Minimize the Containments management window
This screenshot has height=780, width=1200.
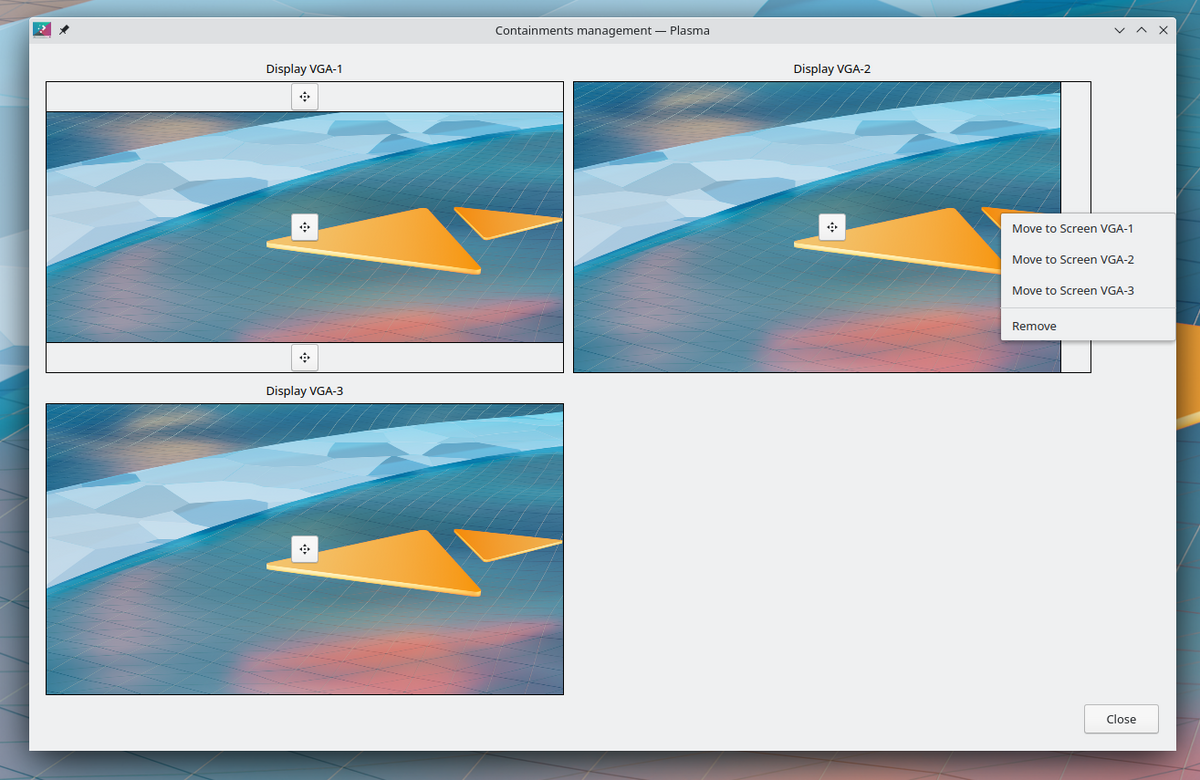click(x=1120, y=31)
